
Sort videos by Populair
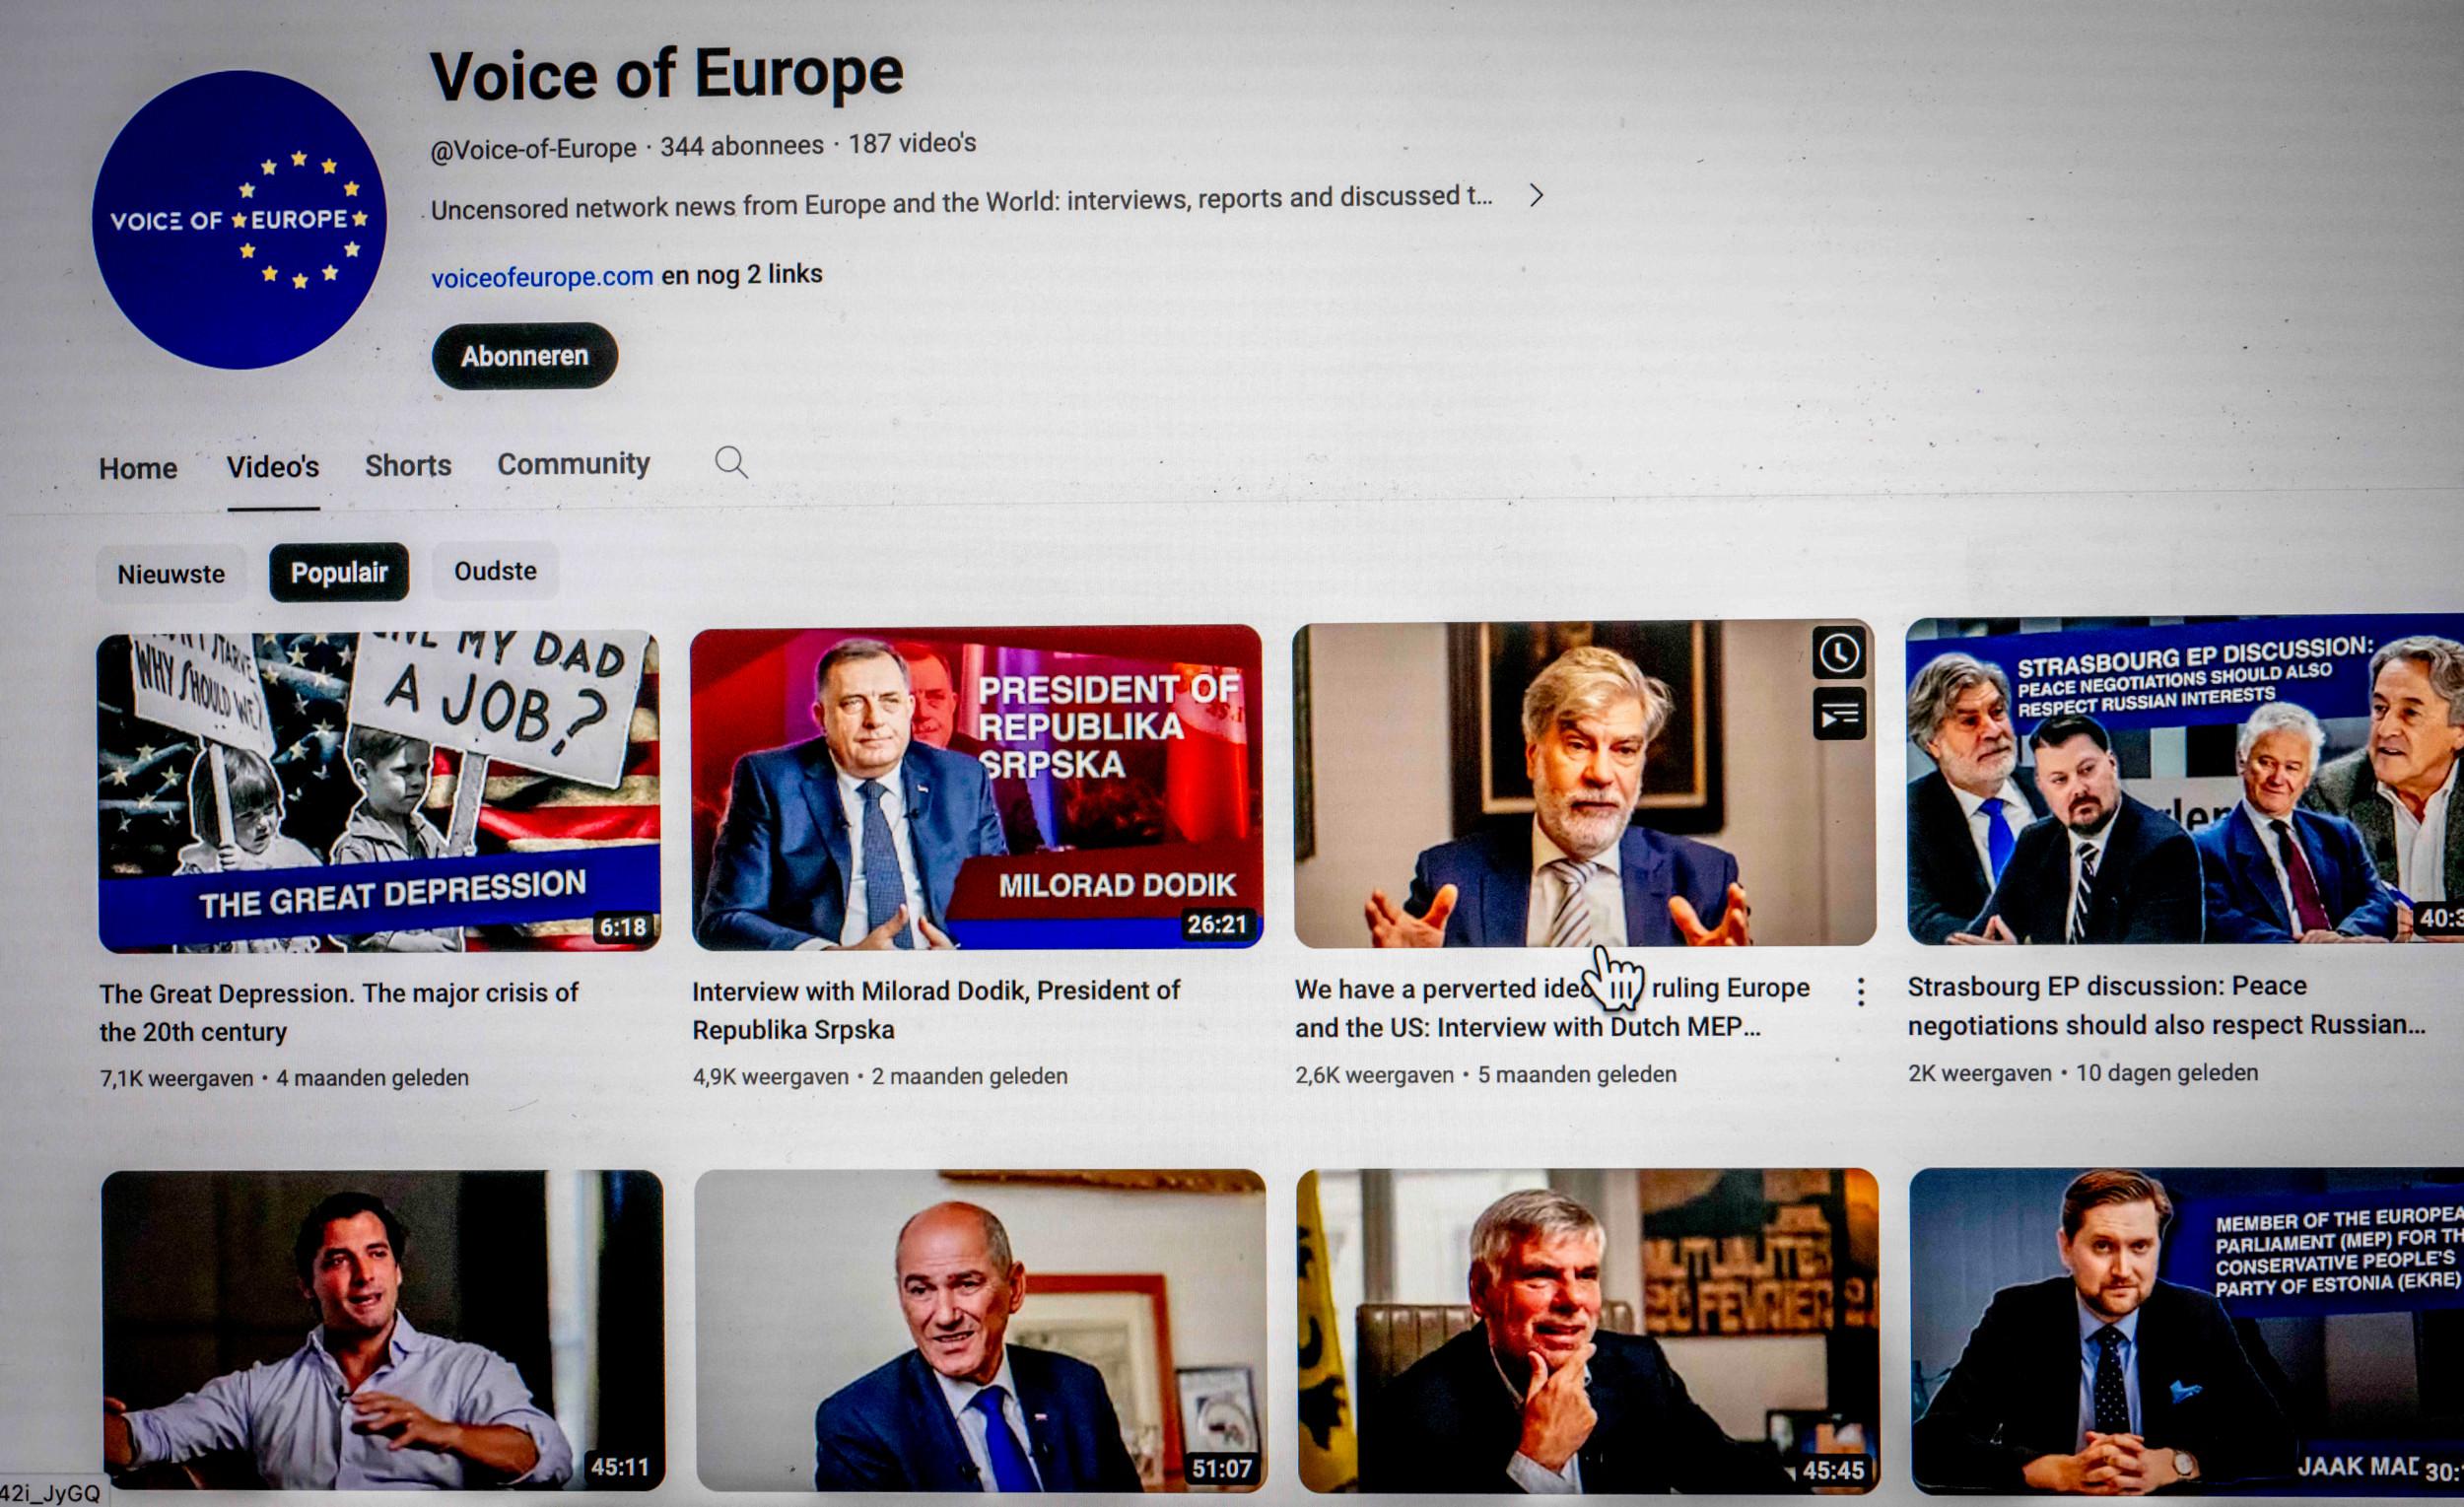pos(339,572)
